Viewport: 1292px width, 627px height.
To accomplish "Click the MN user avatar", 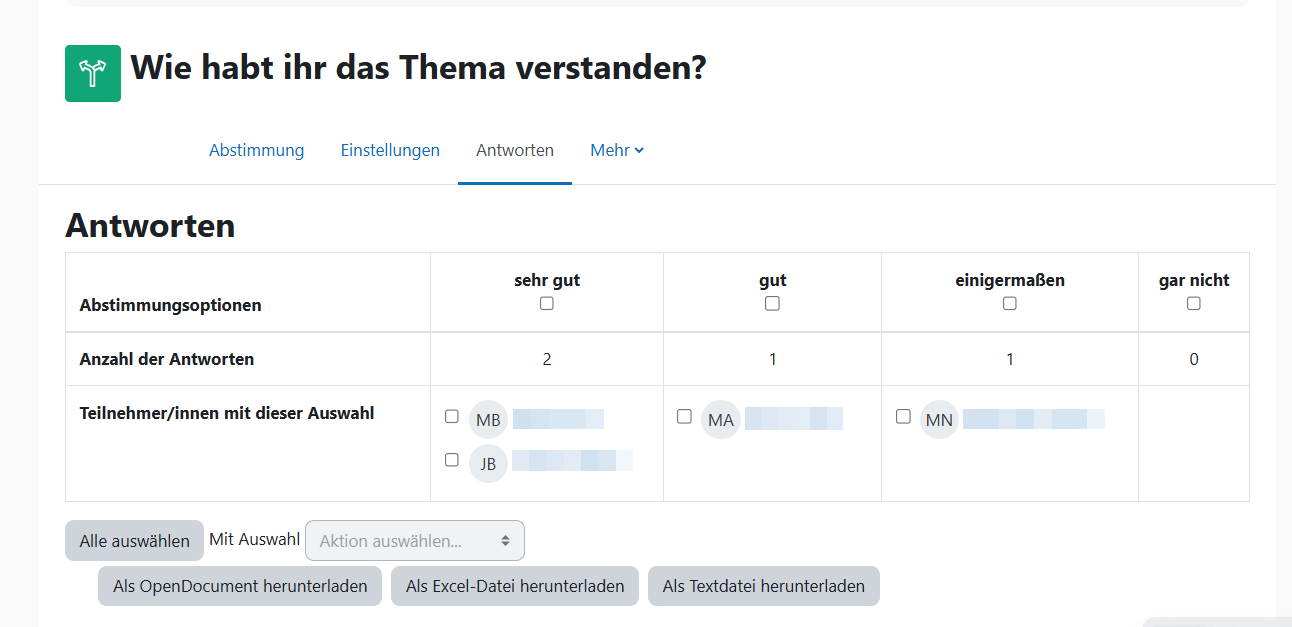I will 939,420.
